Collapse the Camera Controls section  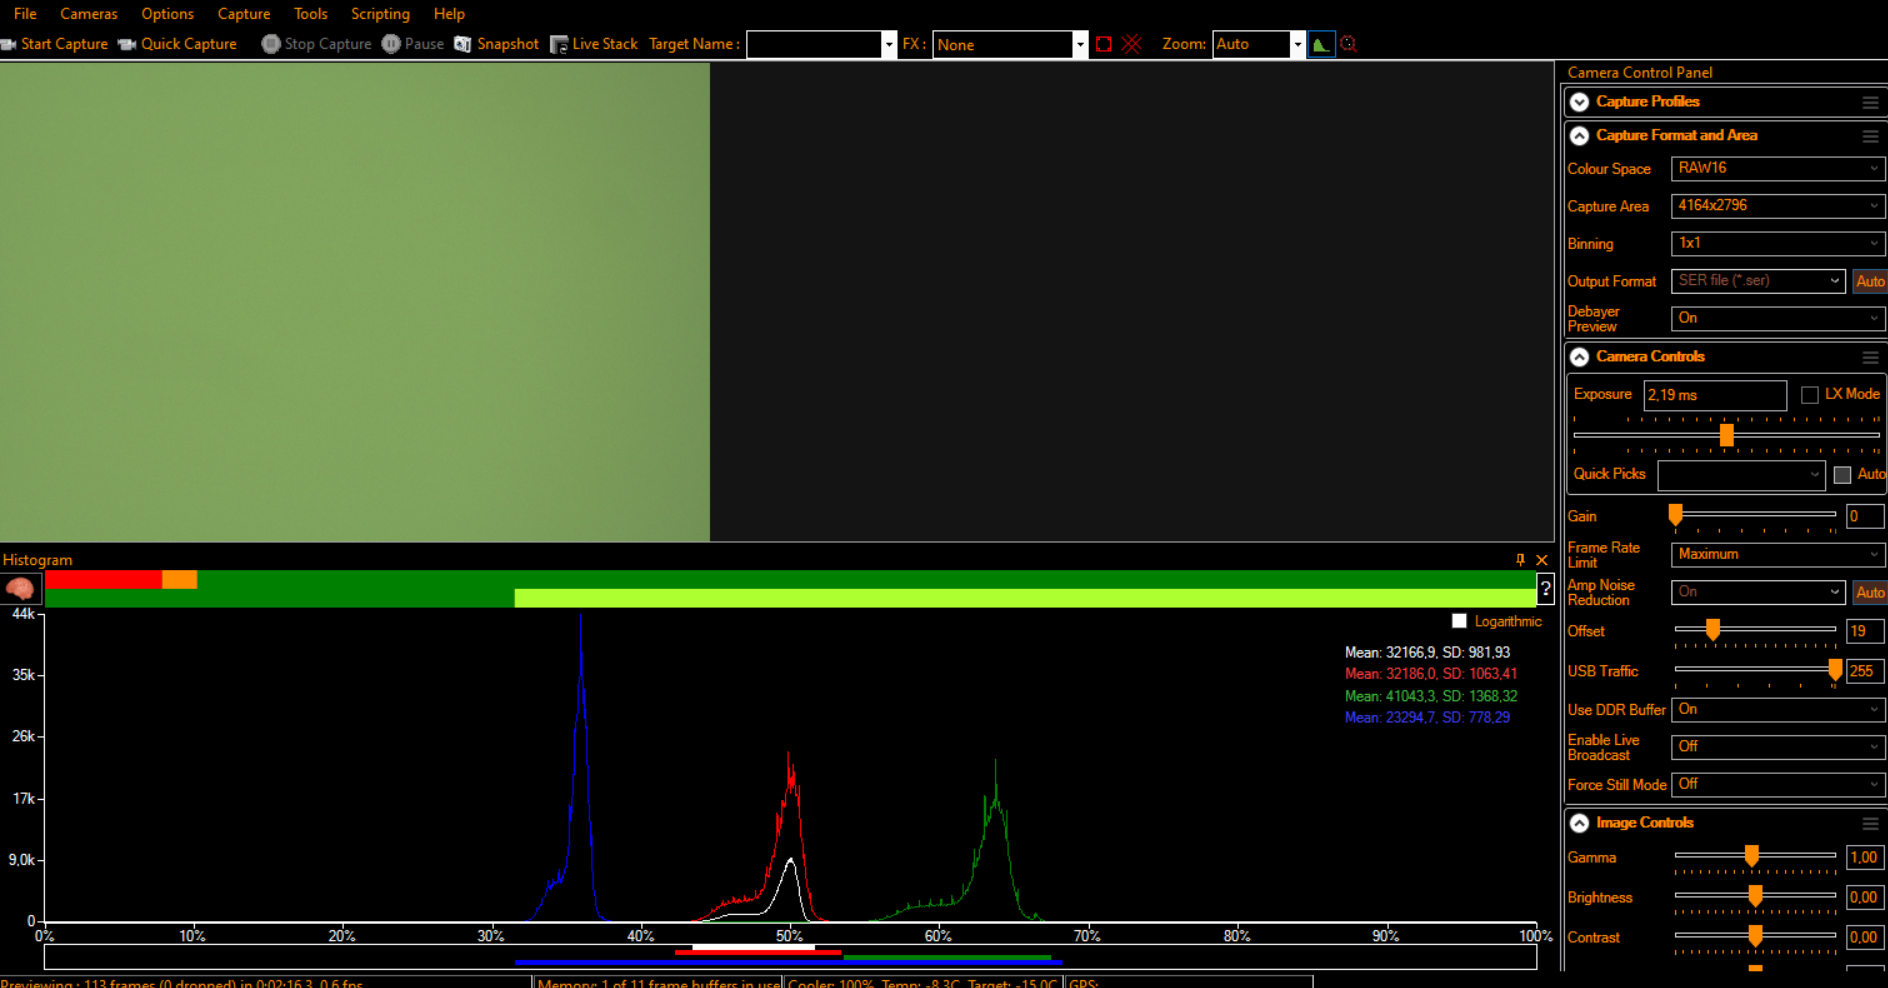click(1580, 357)
